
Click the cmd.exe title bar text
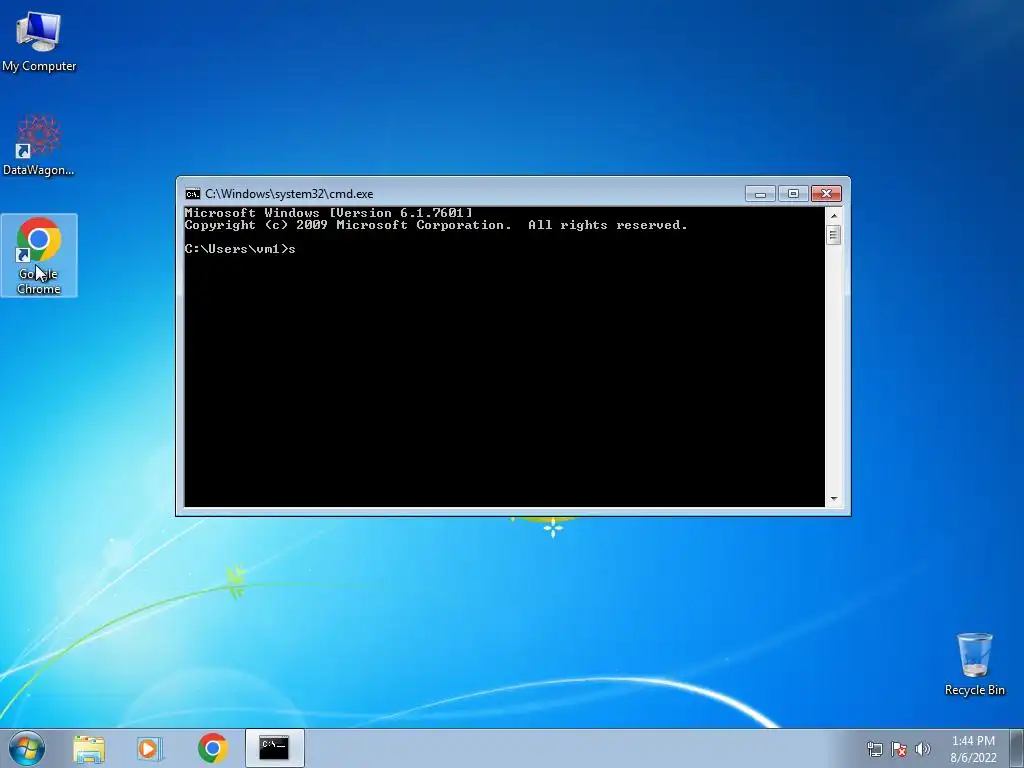[x=289, y=194]
